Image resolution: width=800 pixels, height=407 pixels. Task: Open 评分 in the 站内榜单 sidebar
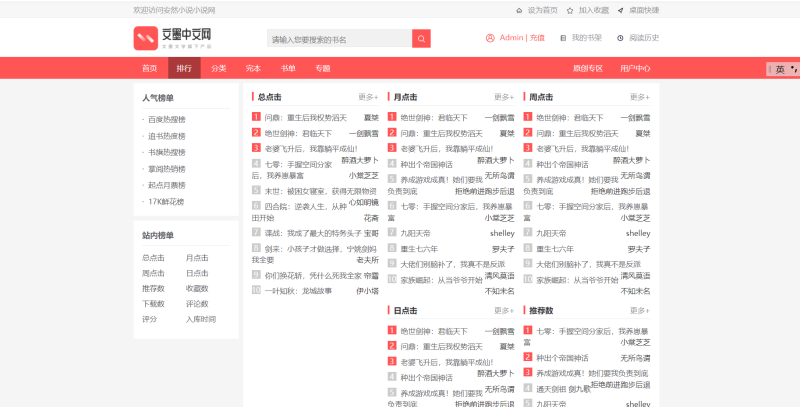tap(149, 319)
